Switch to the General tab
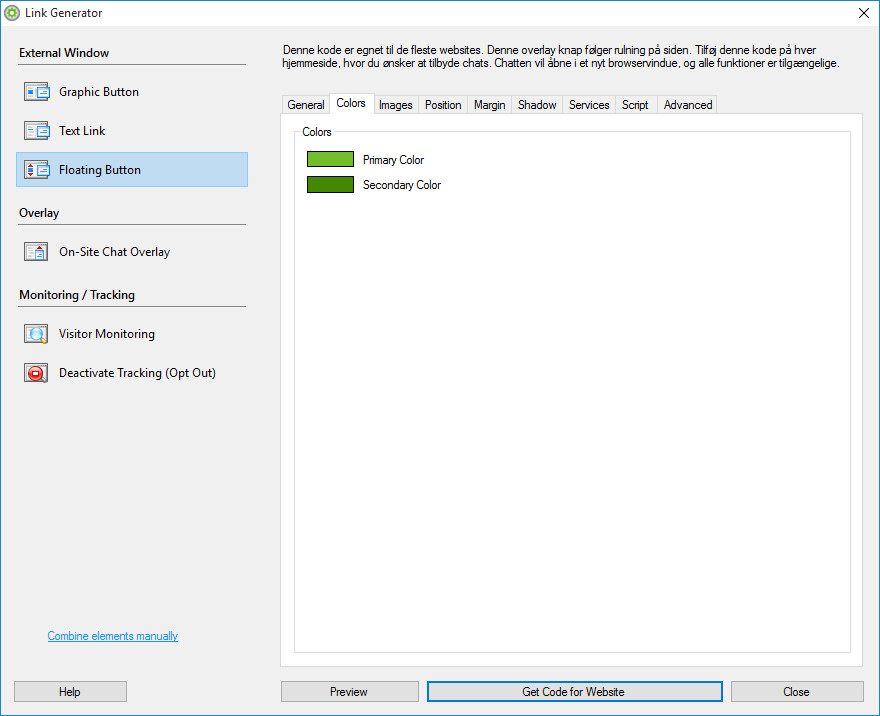880x716 pixels. click(x=306, y=105)
